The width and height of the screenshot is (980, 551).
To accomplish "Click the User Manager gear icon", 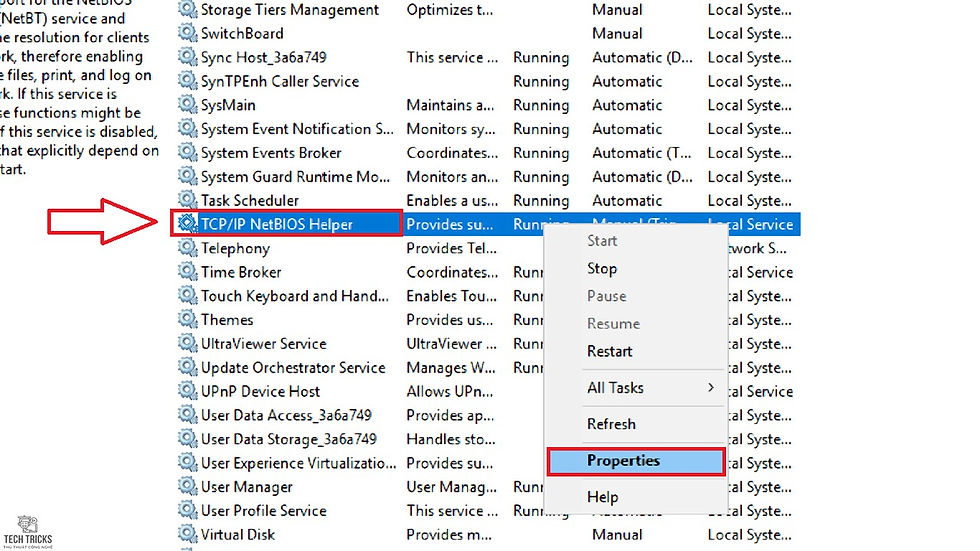I will [x=187, y=486].
